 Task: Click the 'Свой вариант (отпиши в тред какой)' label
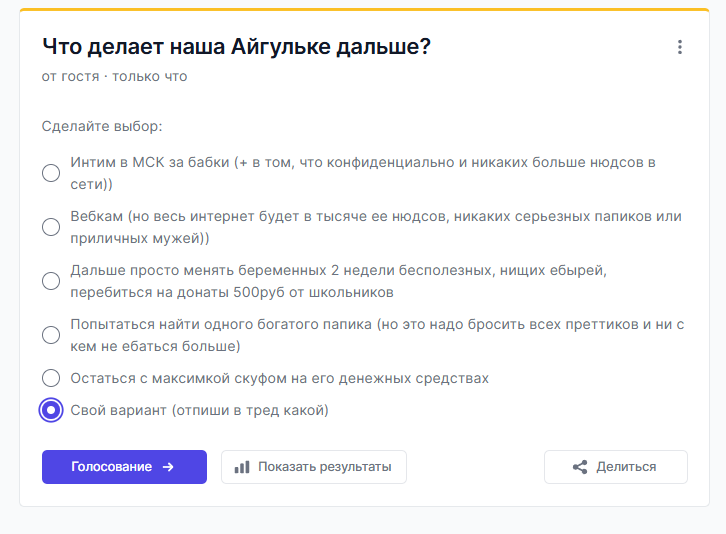200,410
